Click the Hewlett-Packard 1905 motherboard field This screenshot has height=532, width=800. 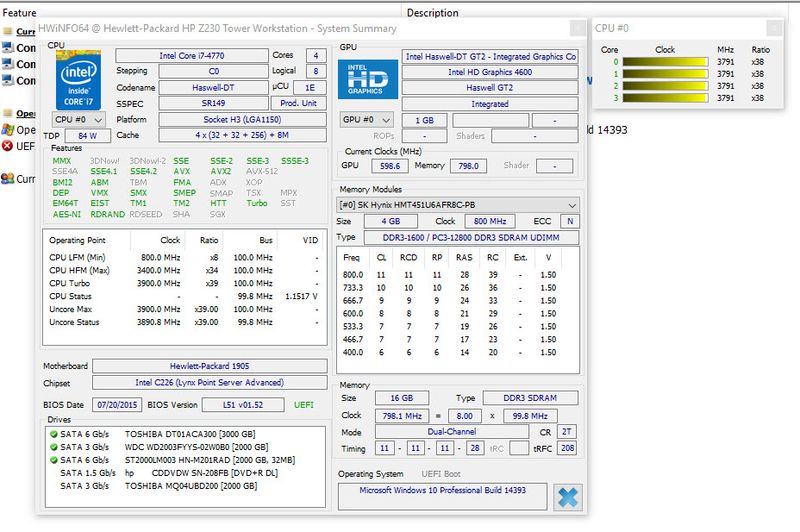click(x=210, y=366)
